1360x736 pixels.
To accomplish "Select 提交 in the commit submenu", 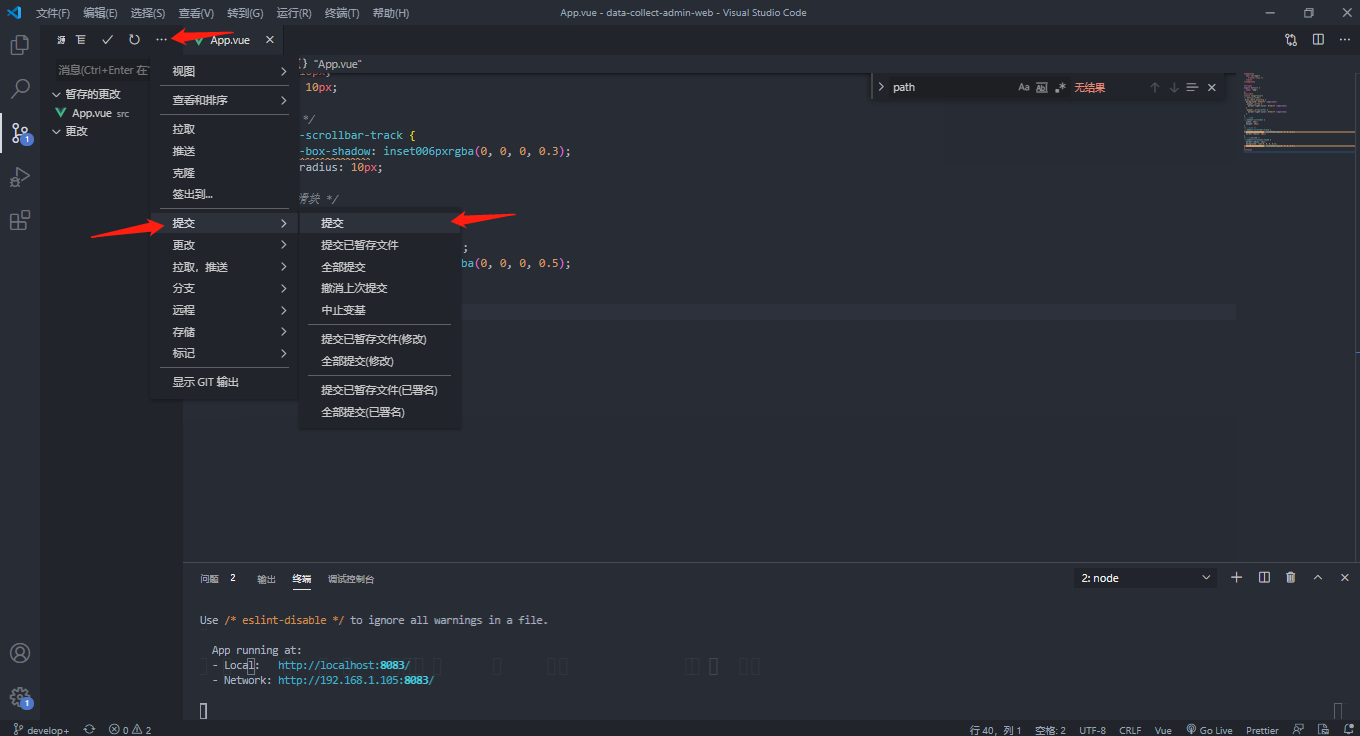I will [380, 223].
